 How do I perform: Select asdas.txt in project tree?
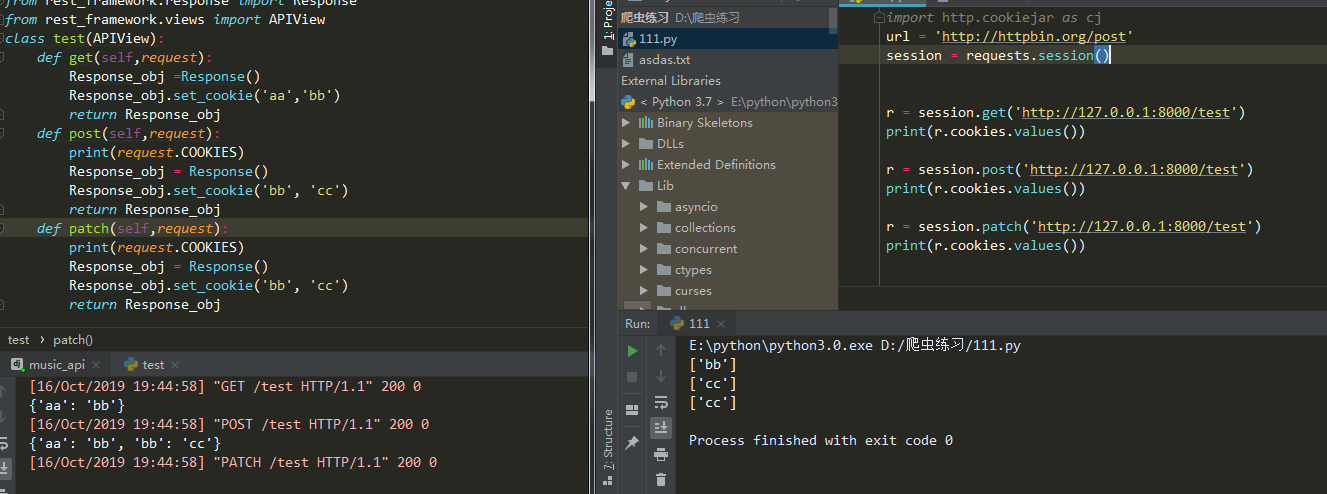(728, 60)
